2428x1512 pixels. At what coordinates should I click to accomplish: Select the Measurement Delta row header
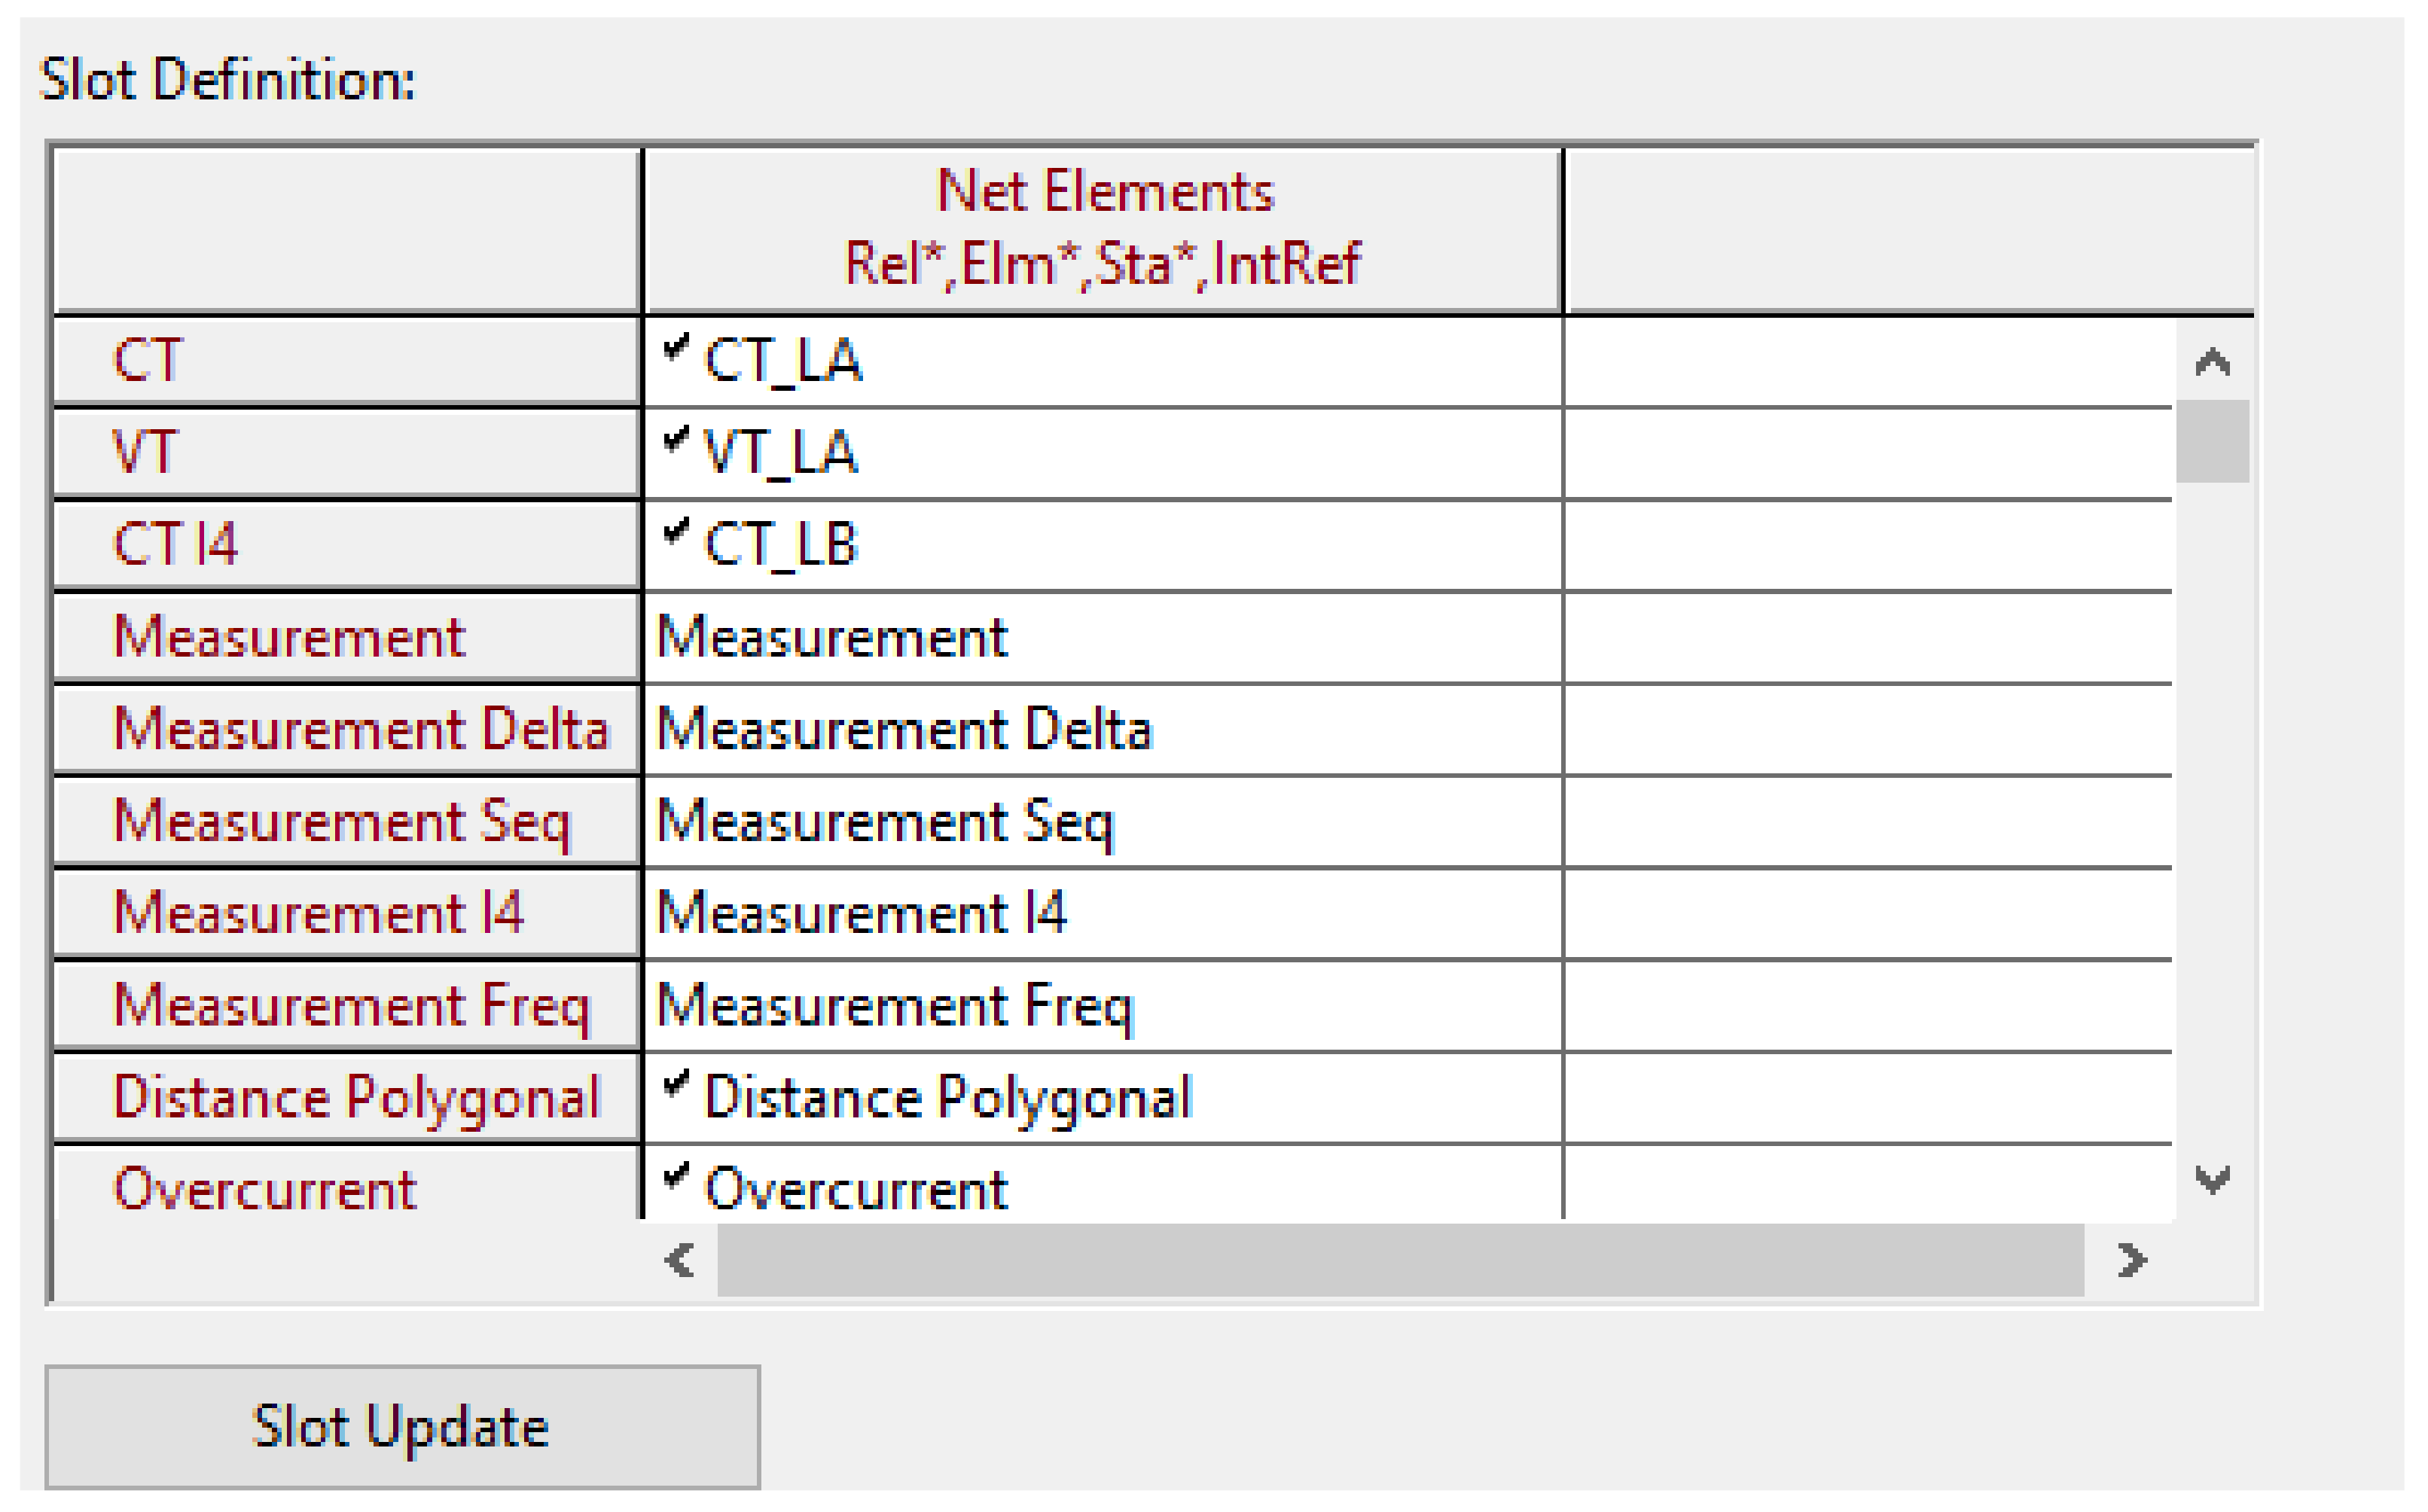(x=346, y=729)
